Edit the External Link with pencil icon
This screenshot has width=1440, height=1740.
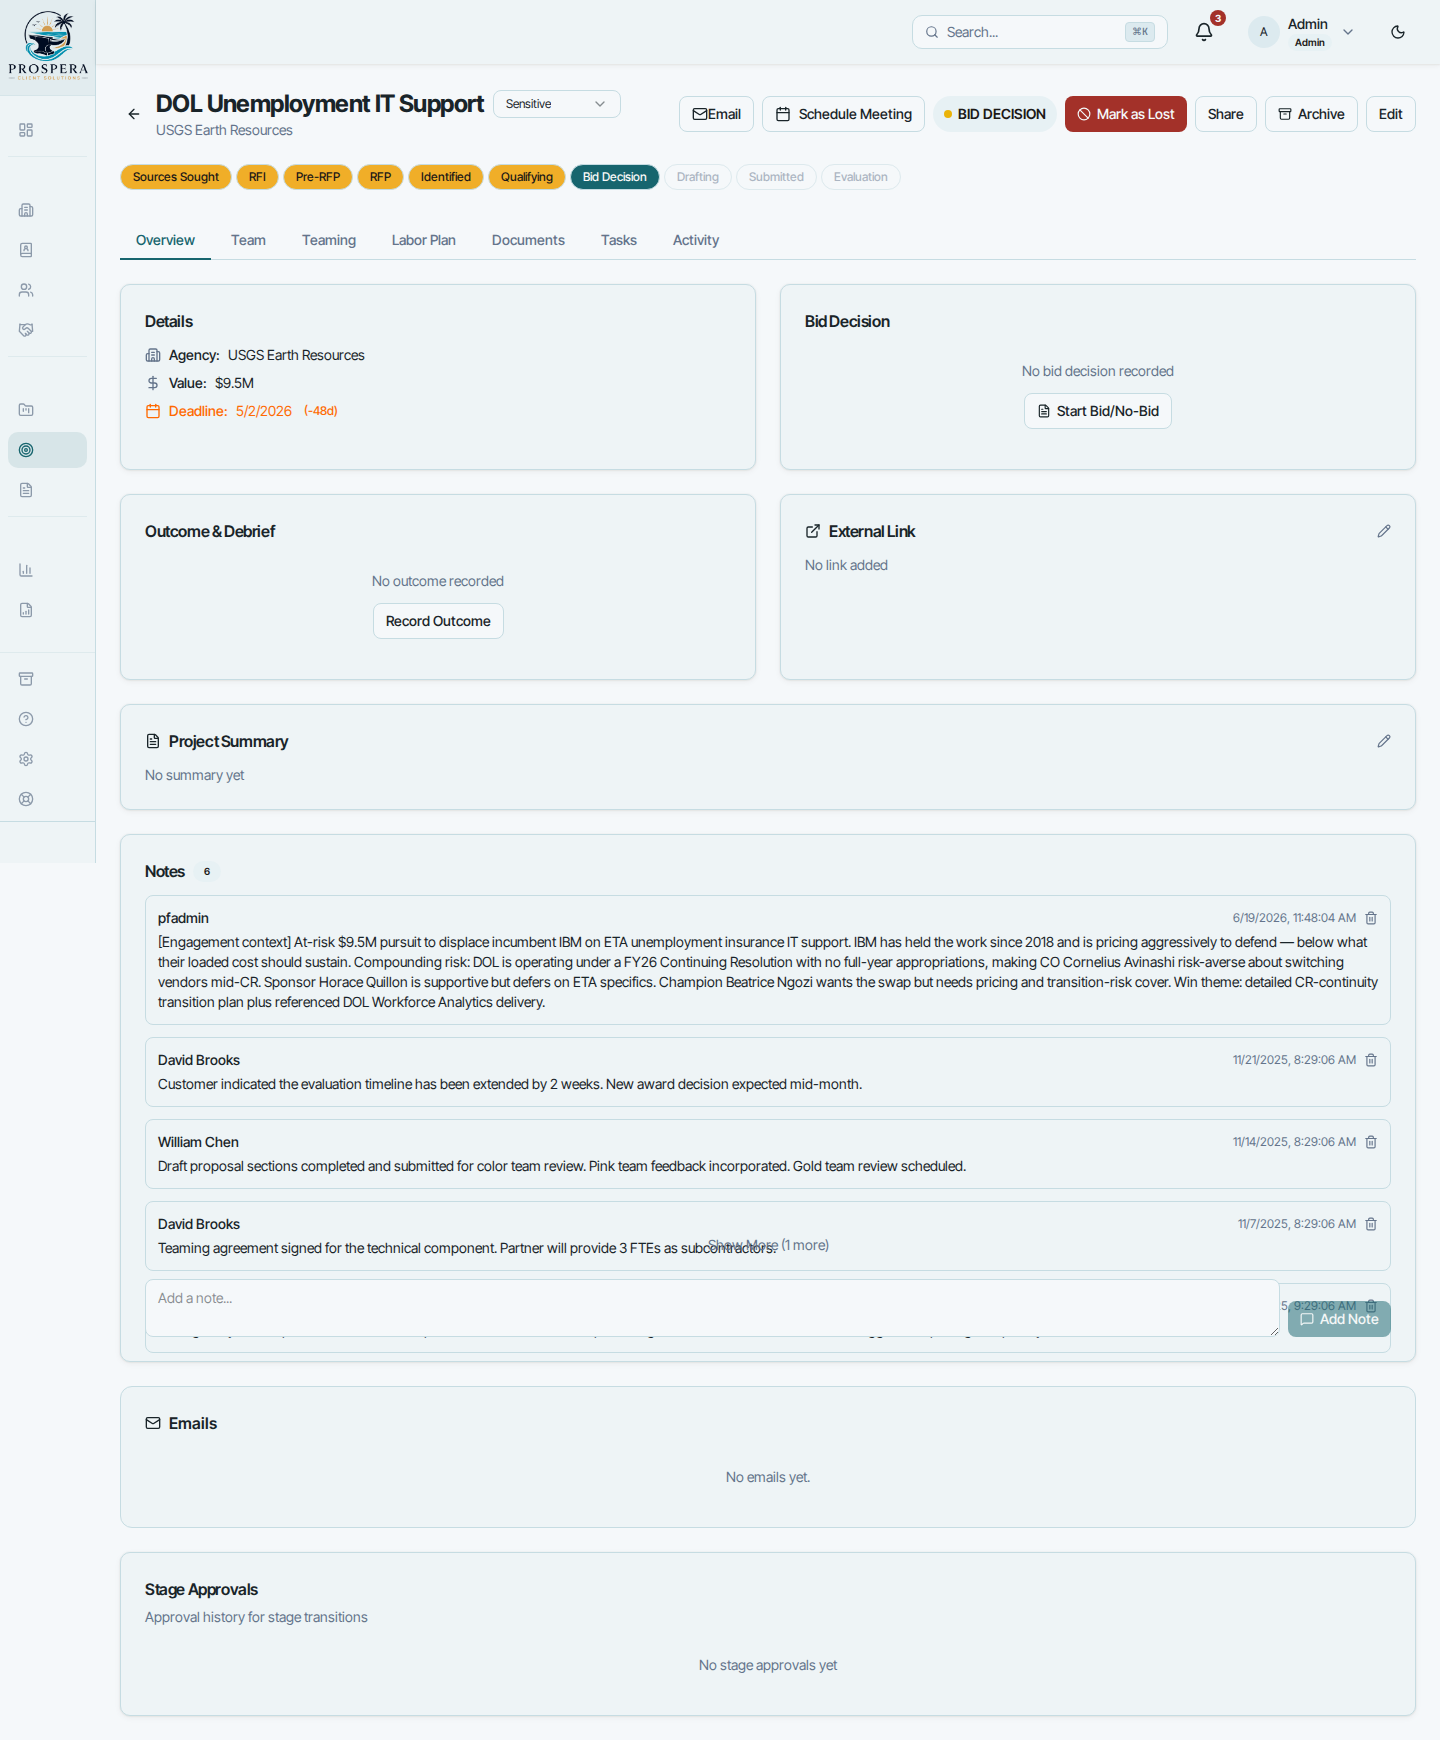click(x=1384, y=531)
